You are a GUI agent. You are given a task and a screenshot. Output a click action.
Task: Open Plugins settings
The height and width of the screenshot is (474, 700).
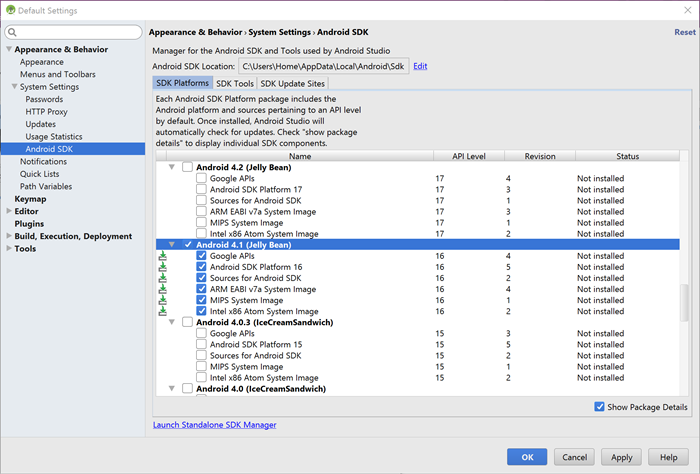pyautogui.click(x=29, y=224)
